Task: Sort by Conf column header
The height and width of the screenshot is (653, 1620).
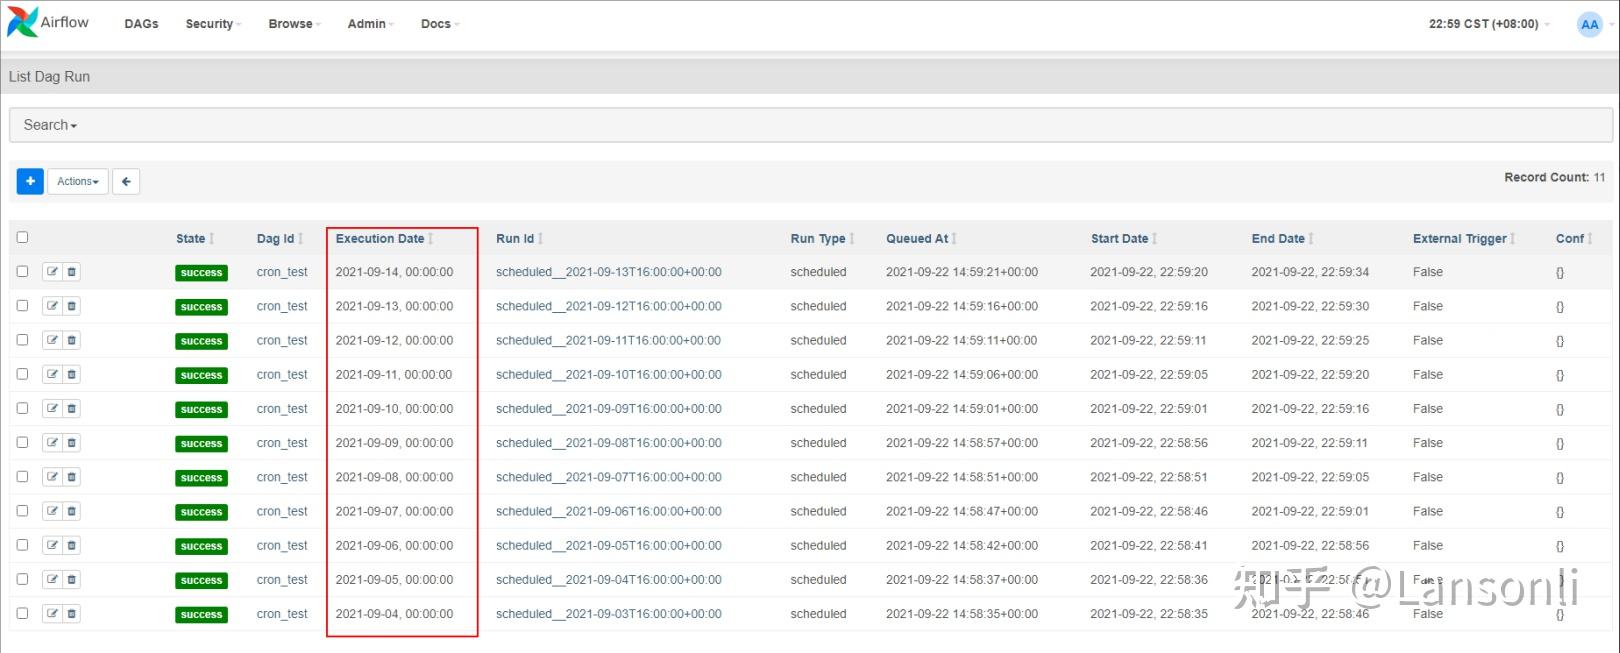Action: coord(1574,239)
